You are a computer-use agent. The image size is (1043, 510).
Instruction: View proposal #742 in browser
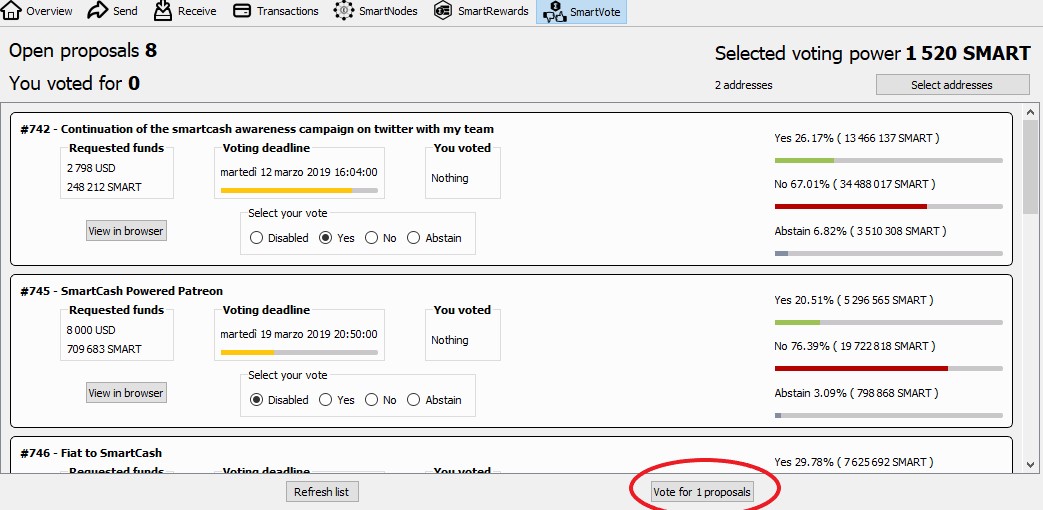tap(126, 231)
